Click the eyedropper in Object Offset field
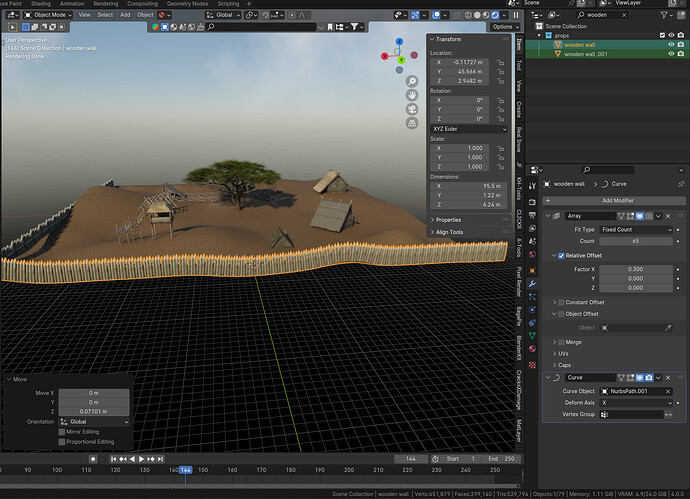This screenshot has width=690, height=499. (668, 328)
